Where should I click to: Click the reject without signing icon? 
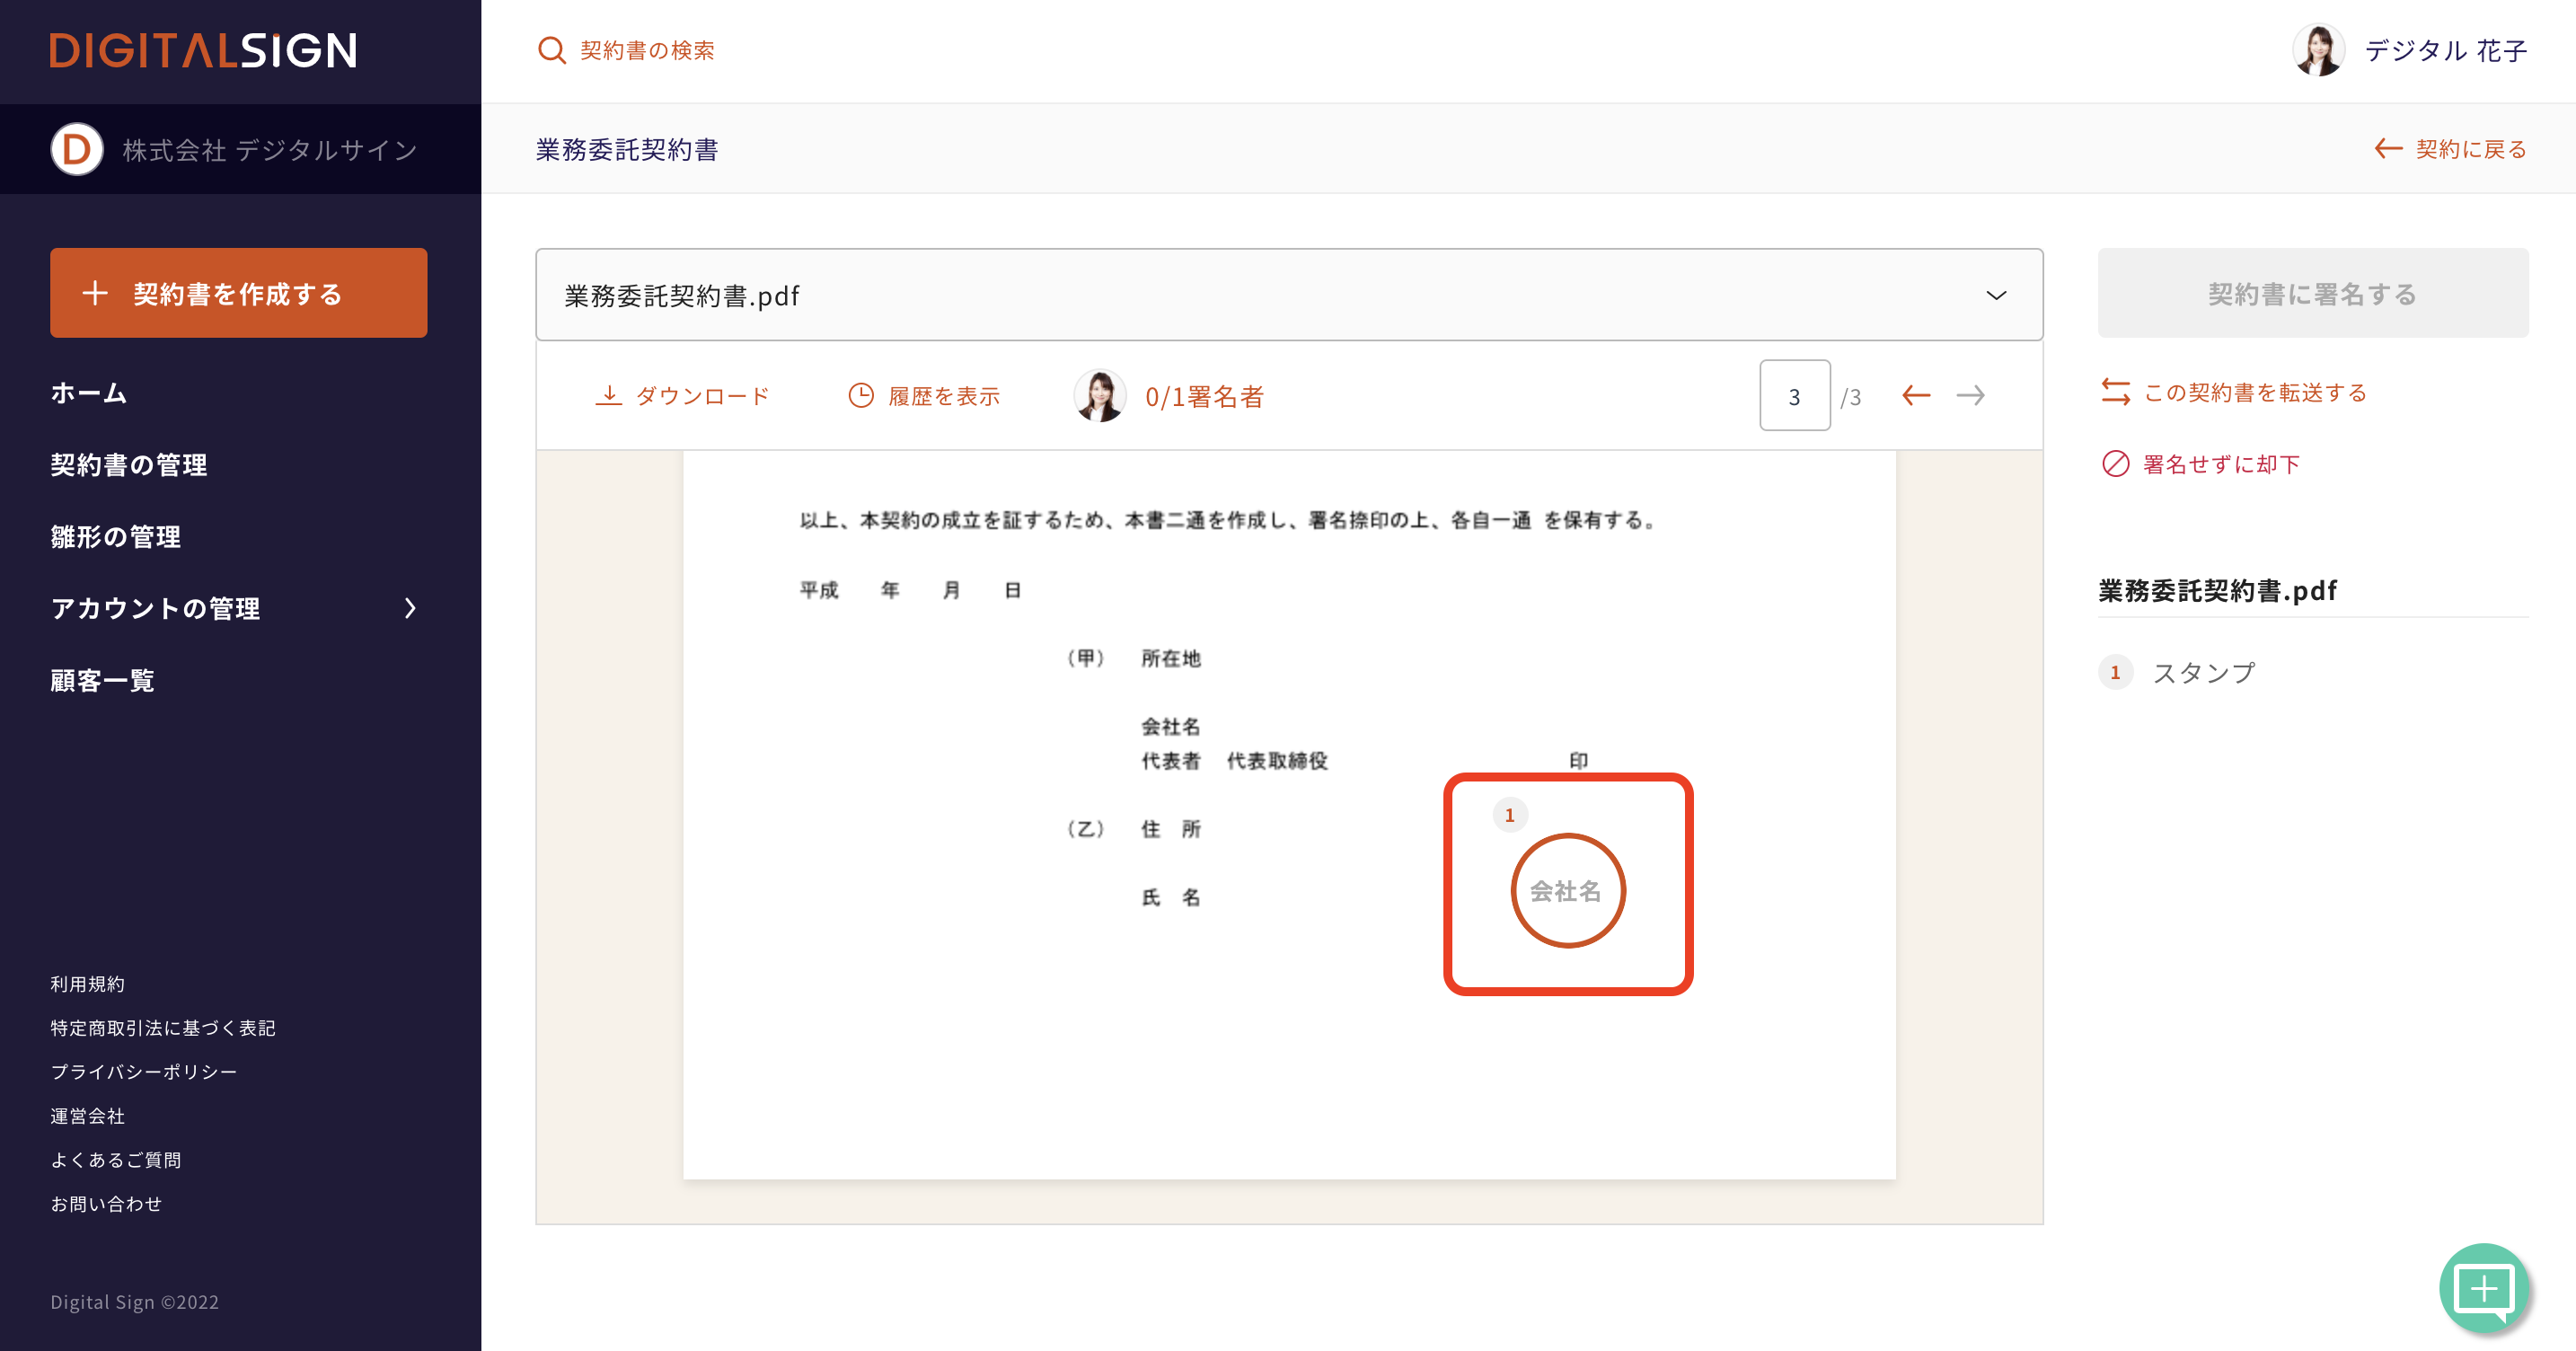[x=2115, y=464]
